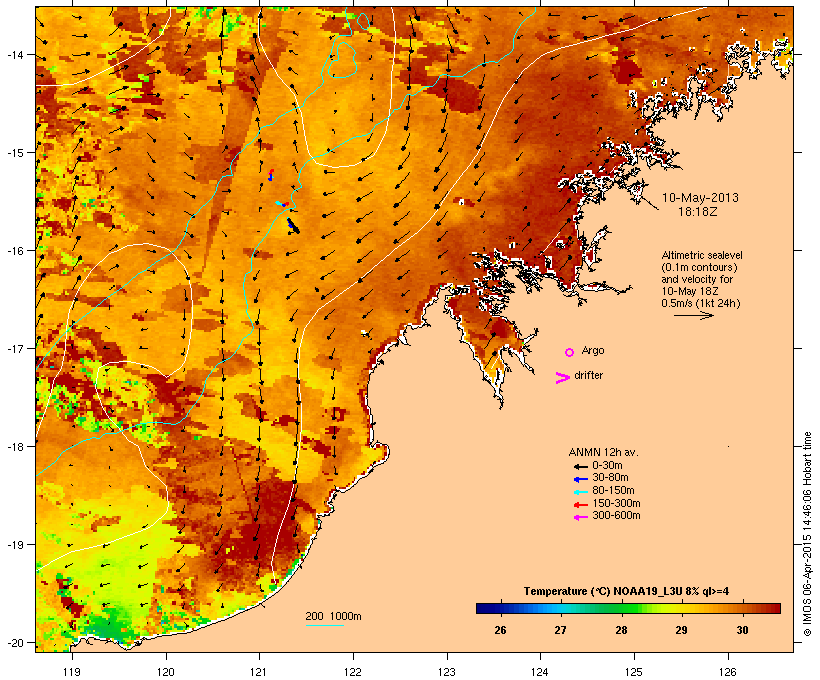Click the magenta drifter arrowhead symbol
This screenshot has height=680, width=820.
[562, 378]
